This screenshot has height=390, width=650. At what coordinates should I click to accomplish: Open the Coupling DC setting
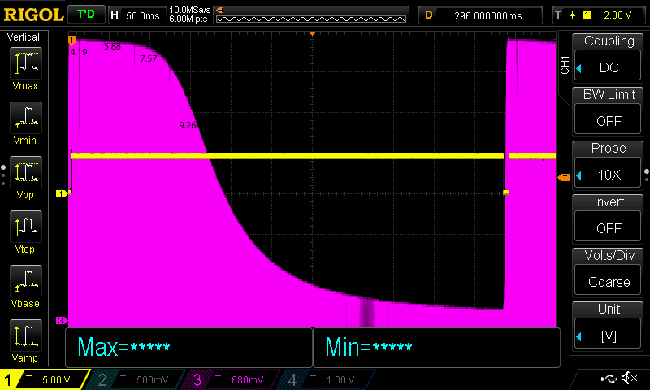click(607, 57)
